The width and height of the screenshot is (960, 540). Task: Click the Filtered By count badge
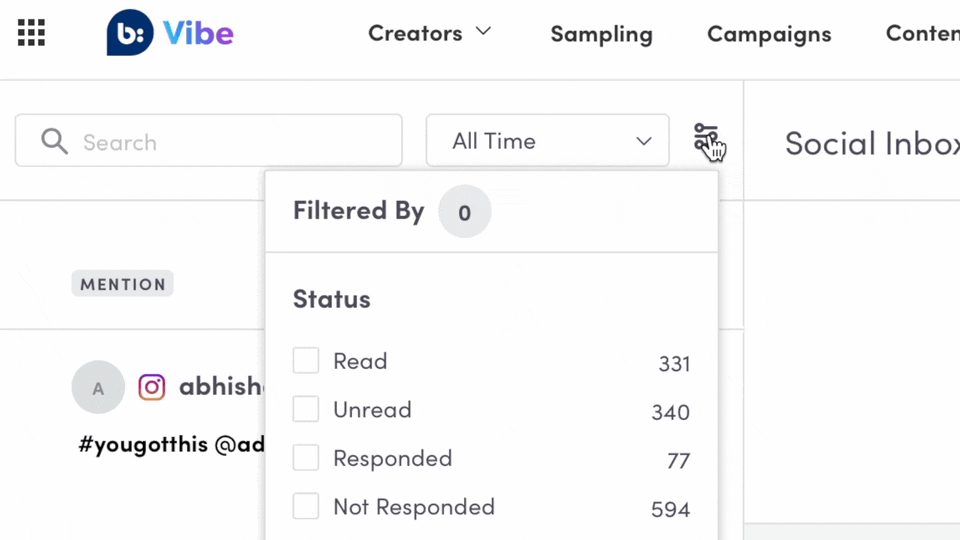[x=464, y=212]
